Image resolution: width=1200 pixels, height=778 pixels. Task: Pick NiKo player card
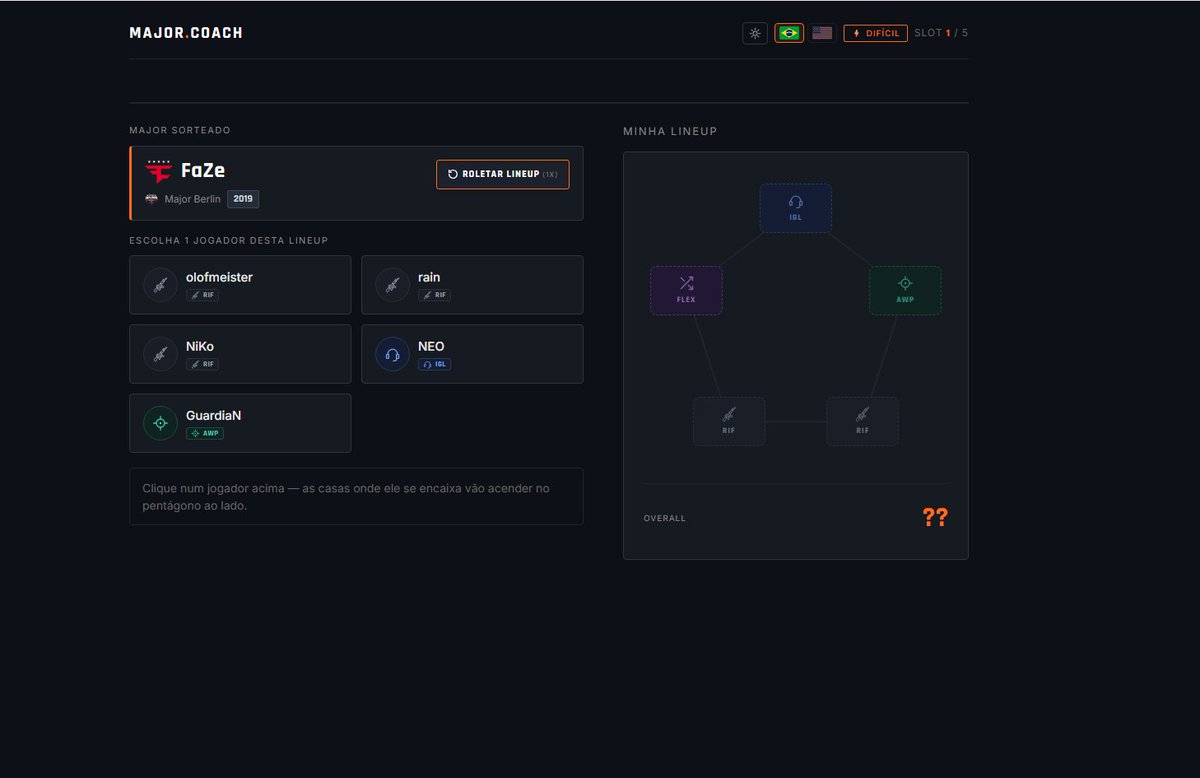(240, 354)
